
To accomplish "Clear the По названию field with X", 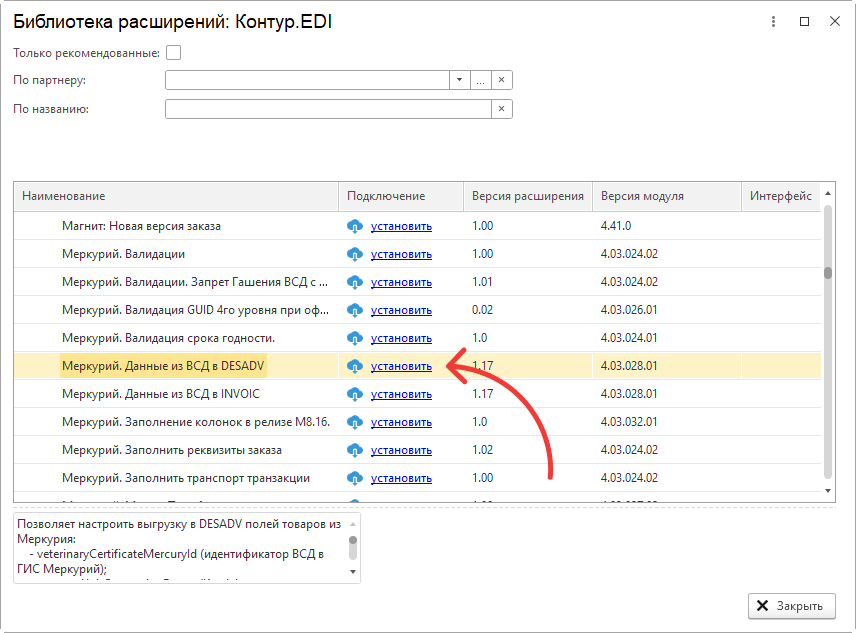I will coord(502,109).
